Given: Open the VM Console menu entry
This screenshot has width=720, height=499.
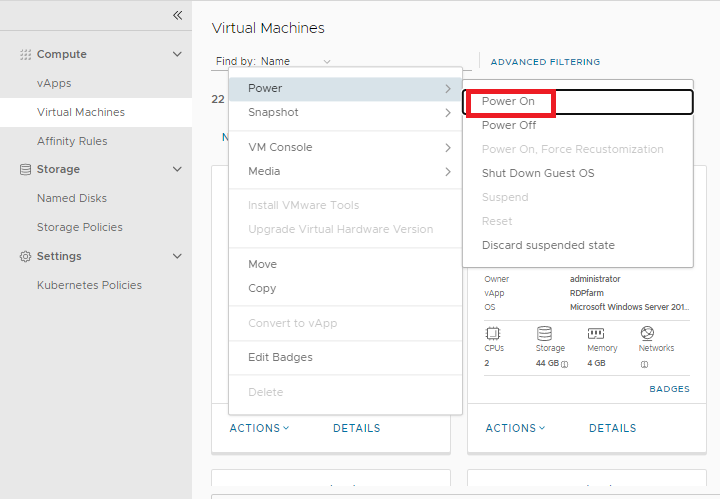Looking at the screenshot, I should (345, 147).
